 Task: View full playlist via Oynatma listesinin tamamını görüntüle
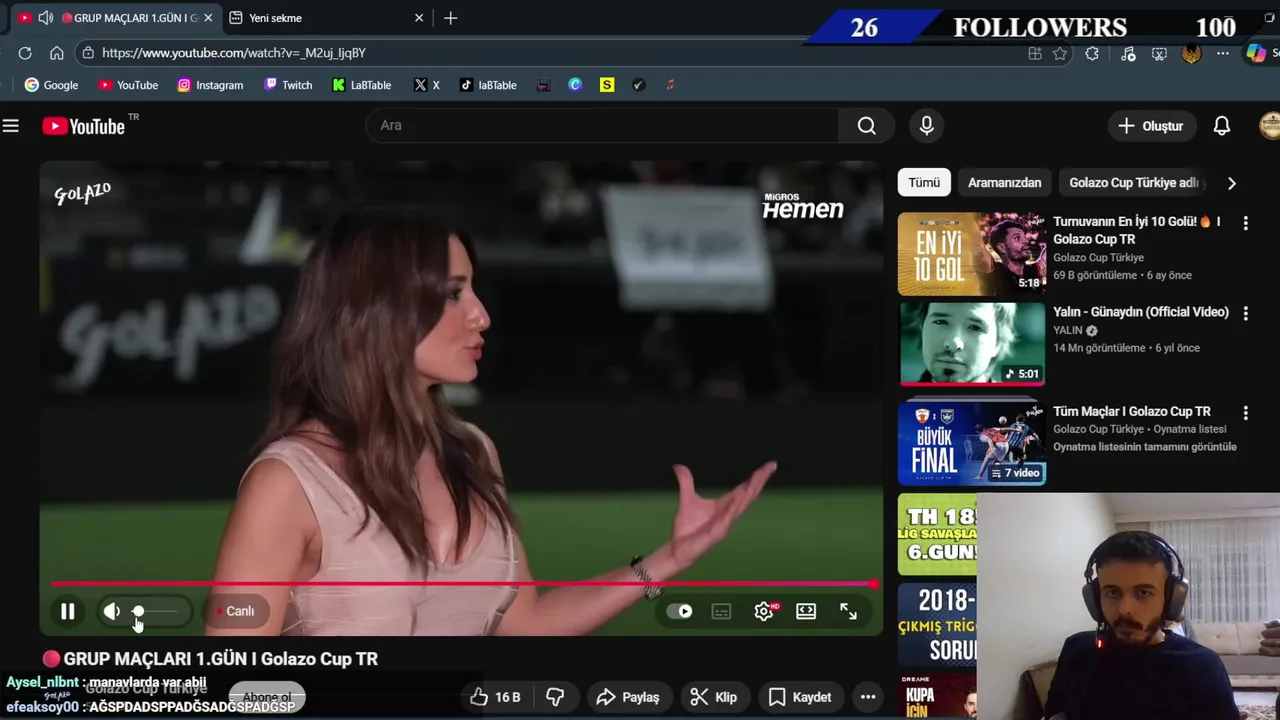(x=1145, y=447)
